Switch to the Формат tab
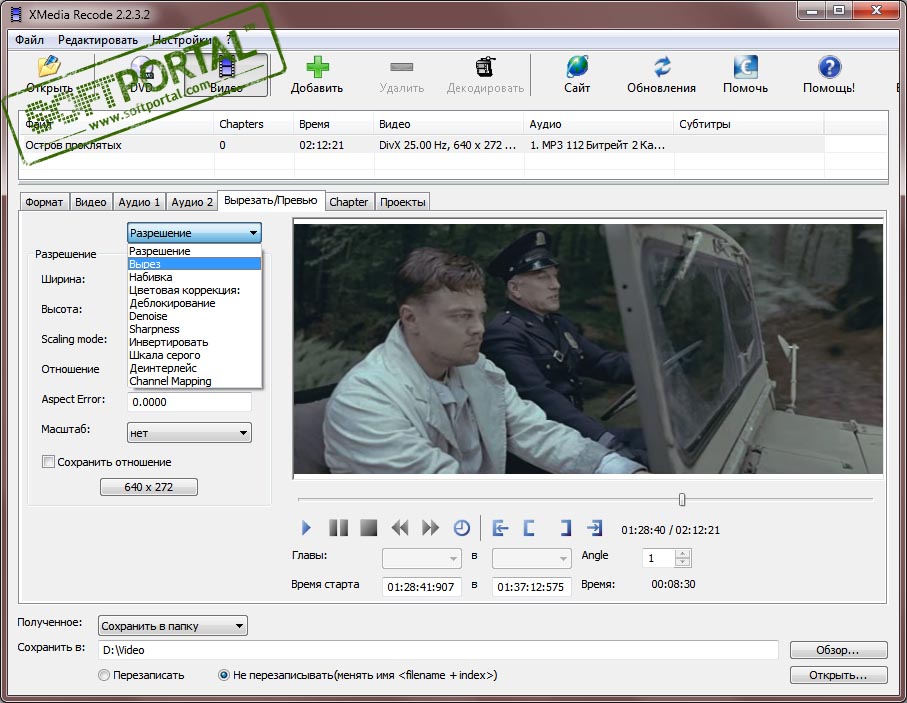The height and width of the screenshot is (703, 907). click(44, 202)
